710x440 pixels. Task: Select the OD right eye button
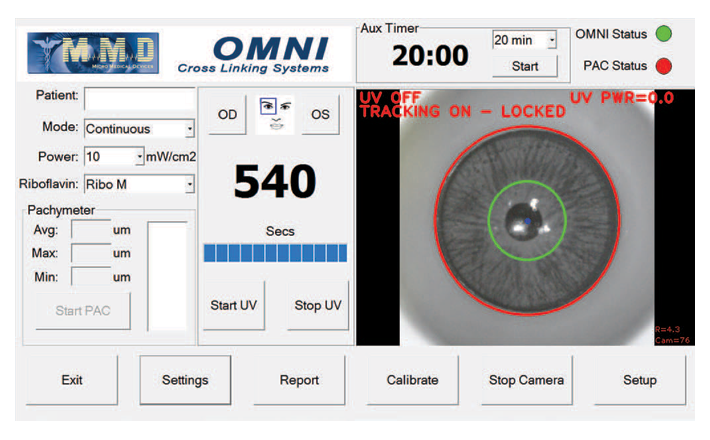pyautogui.click(x=228, y=115)
